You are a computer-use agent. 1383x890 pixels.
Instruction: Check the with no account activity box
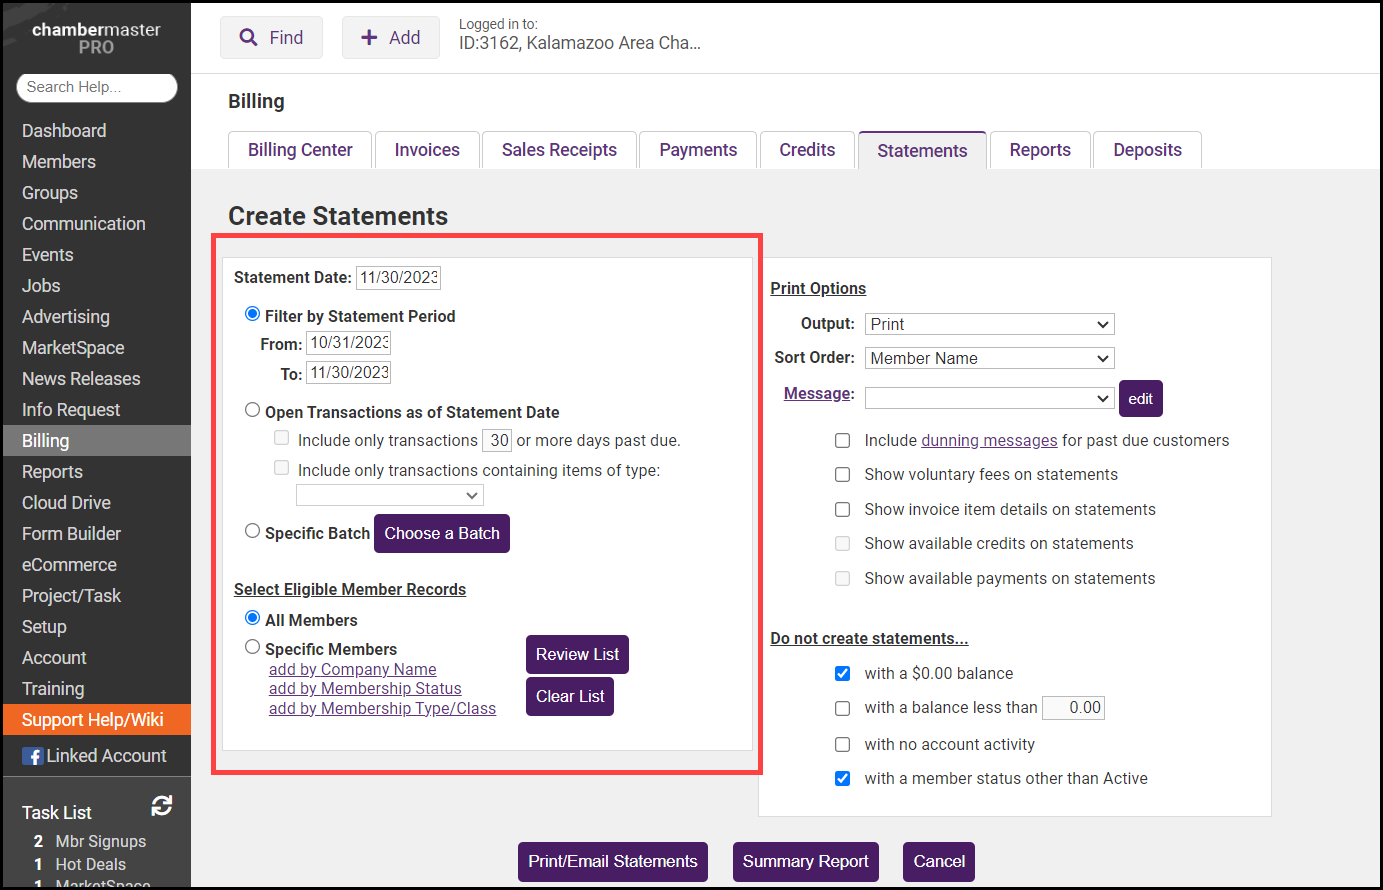point(843,745)
